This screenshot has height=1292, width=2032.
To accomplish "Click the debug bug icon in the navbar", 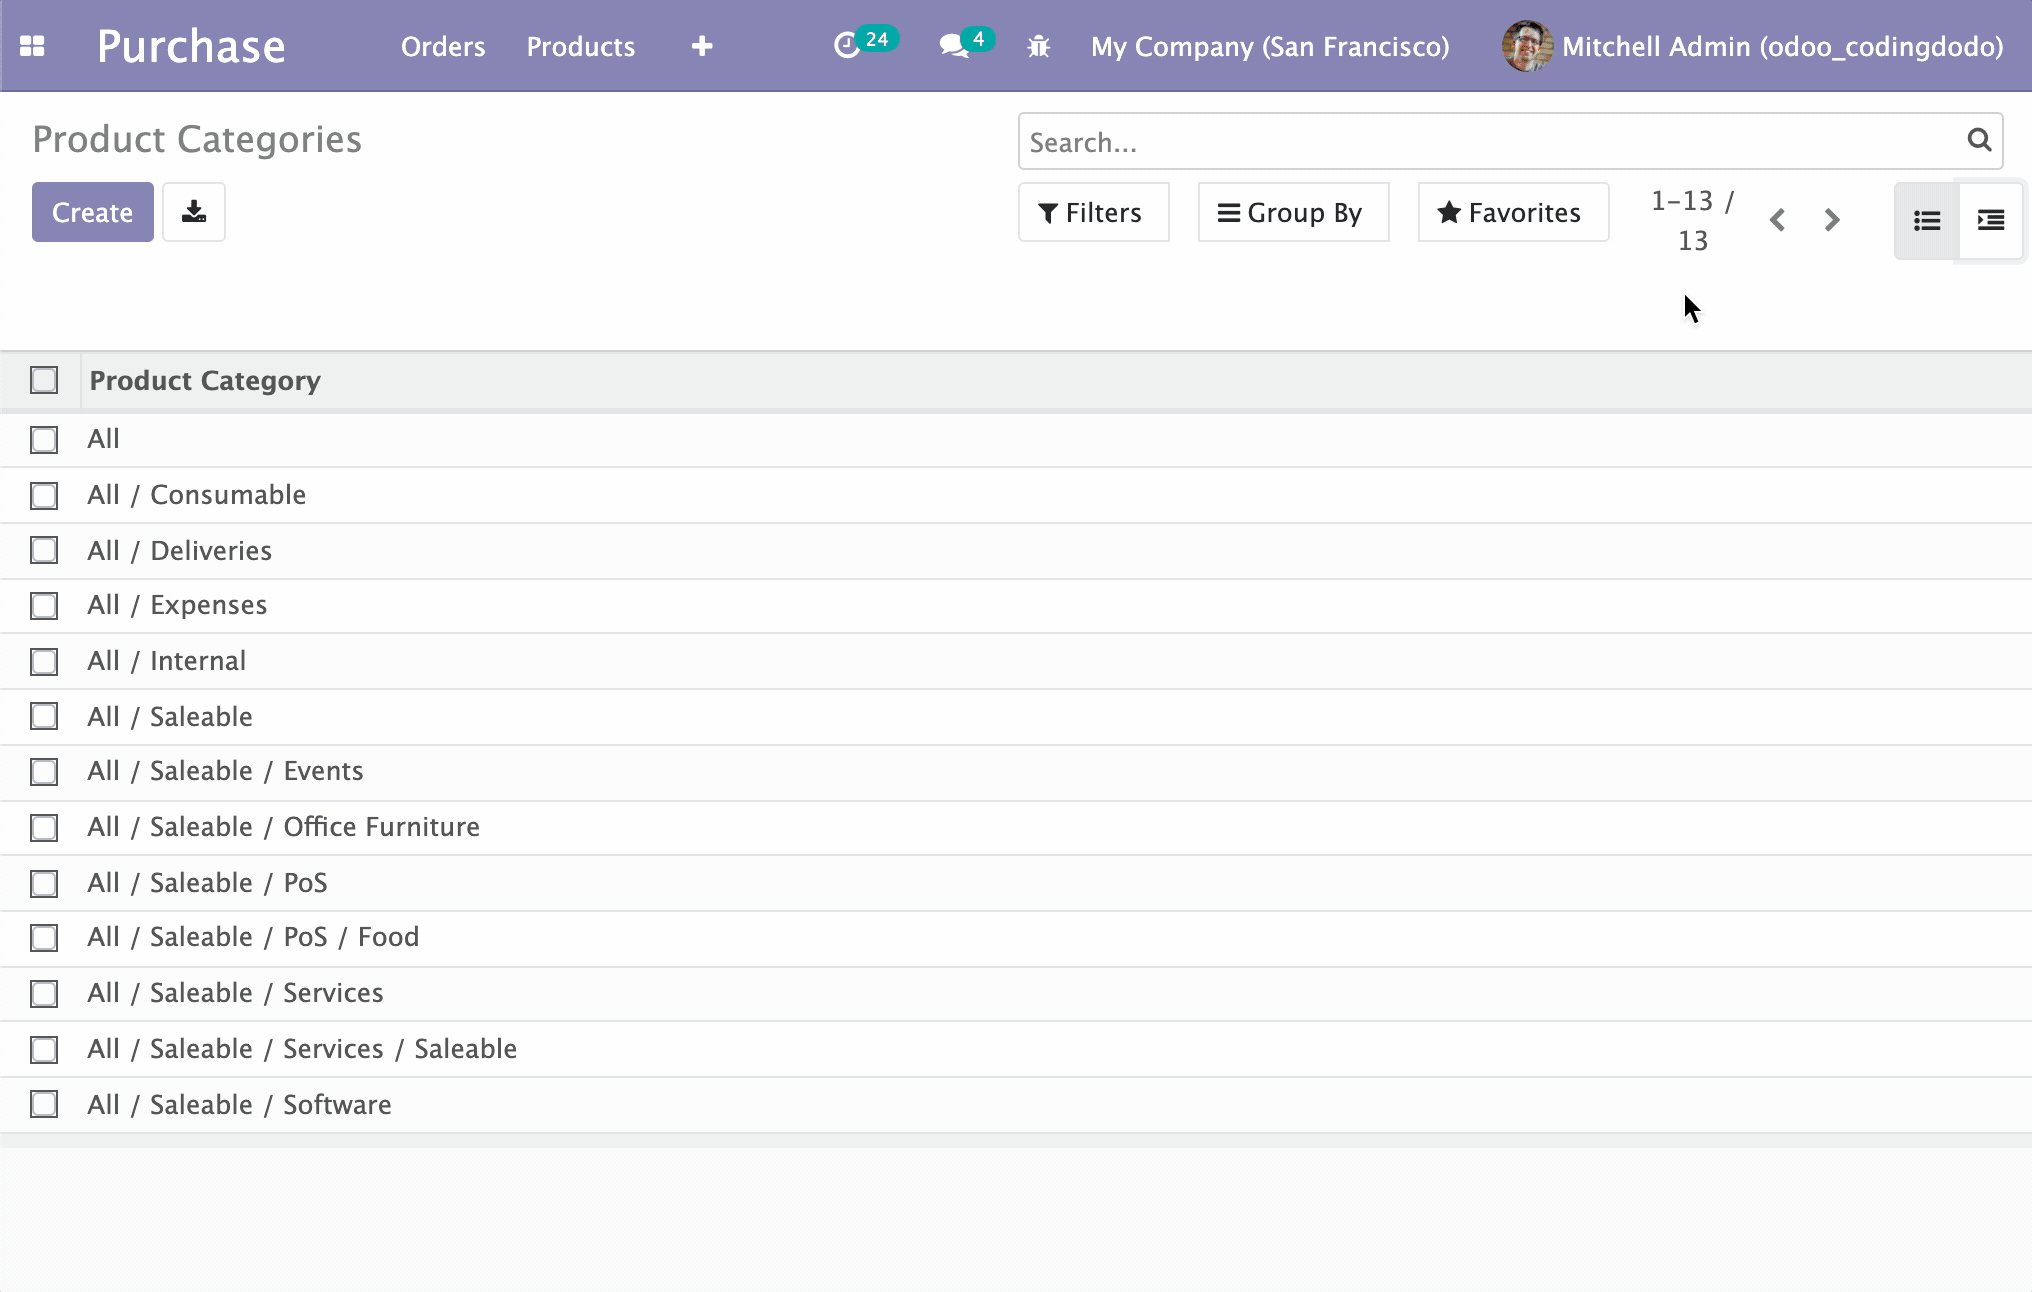I will point(1039,46).
